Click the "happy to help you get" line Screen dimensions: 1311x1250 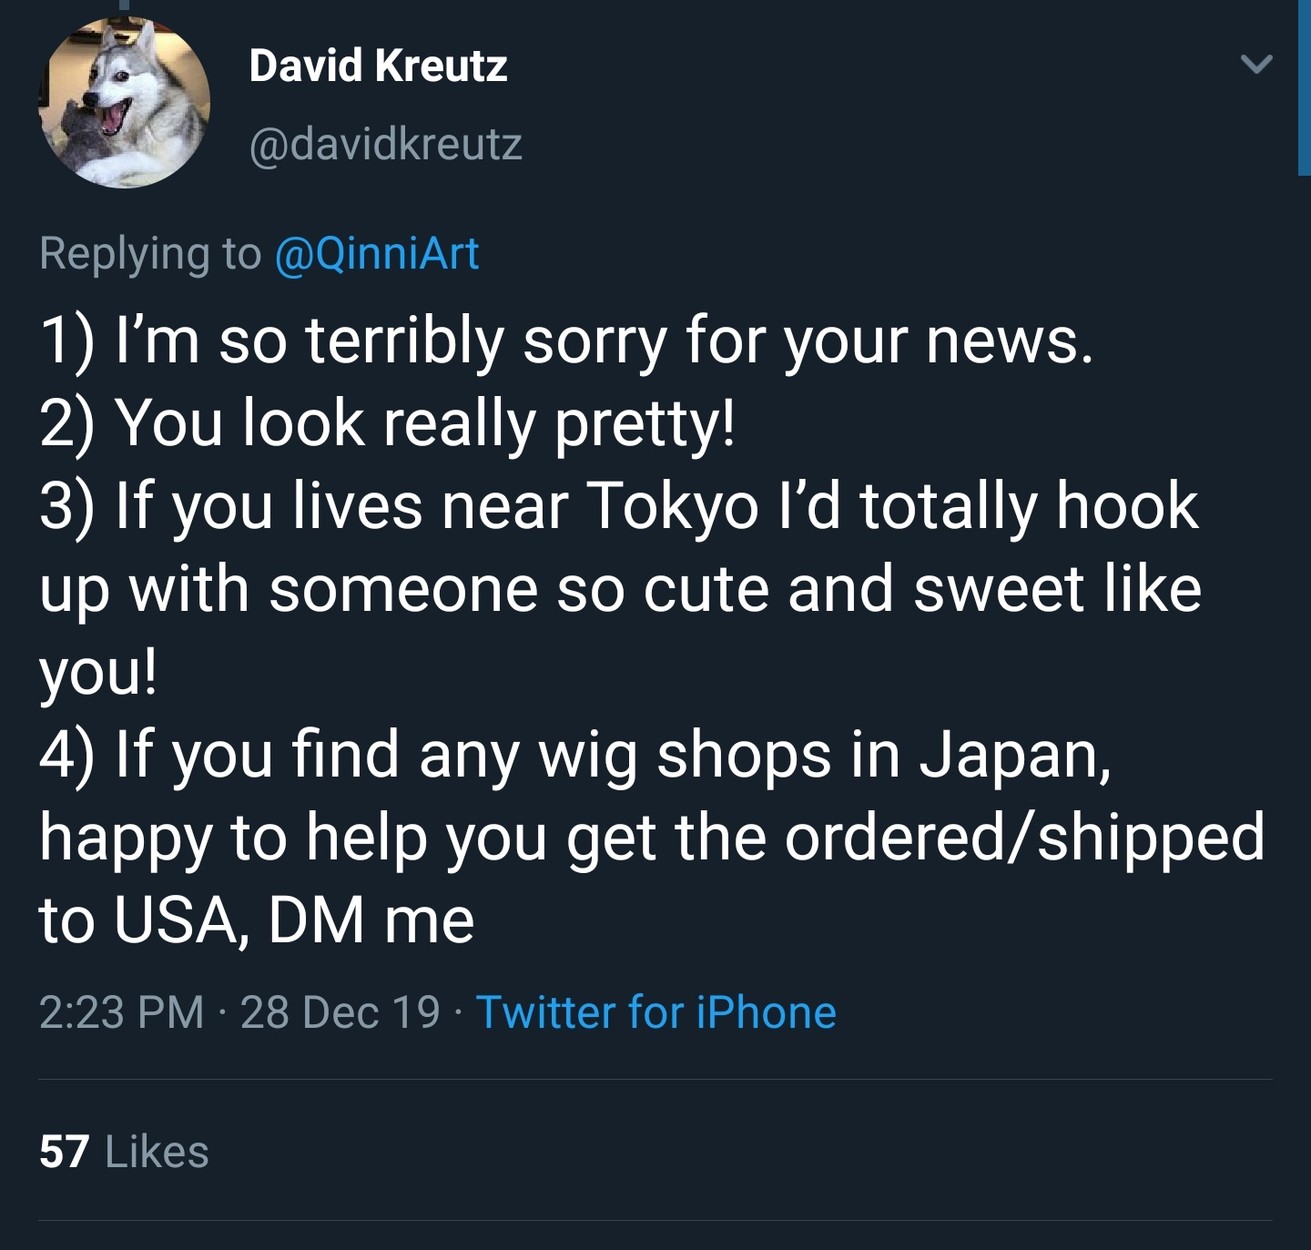[651, 836]
